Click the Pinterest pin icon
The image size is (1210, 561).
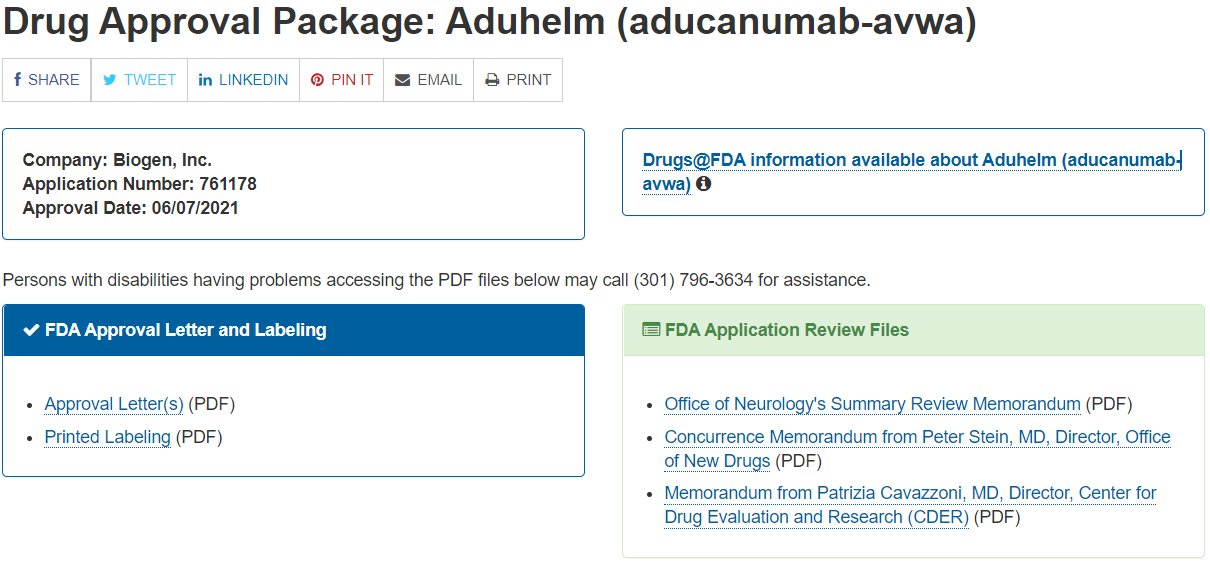[x=317, y=80]
